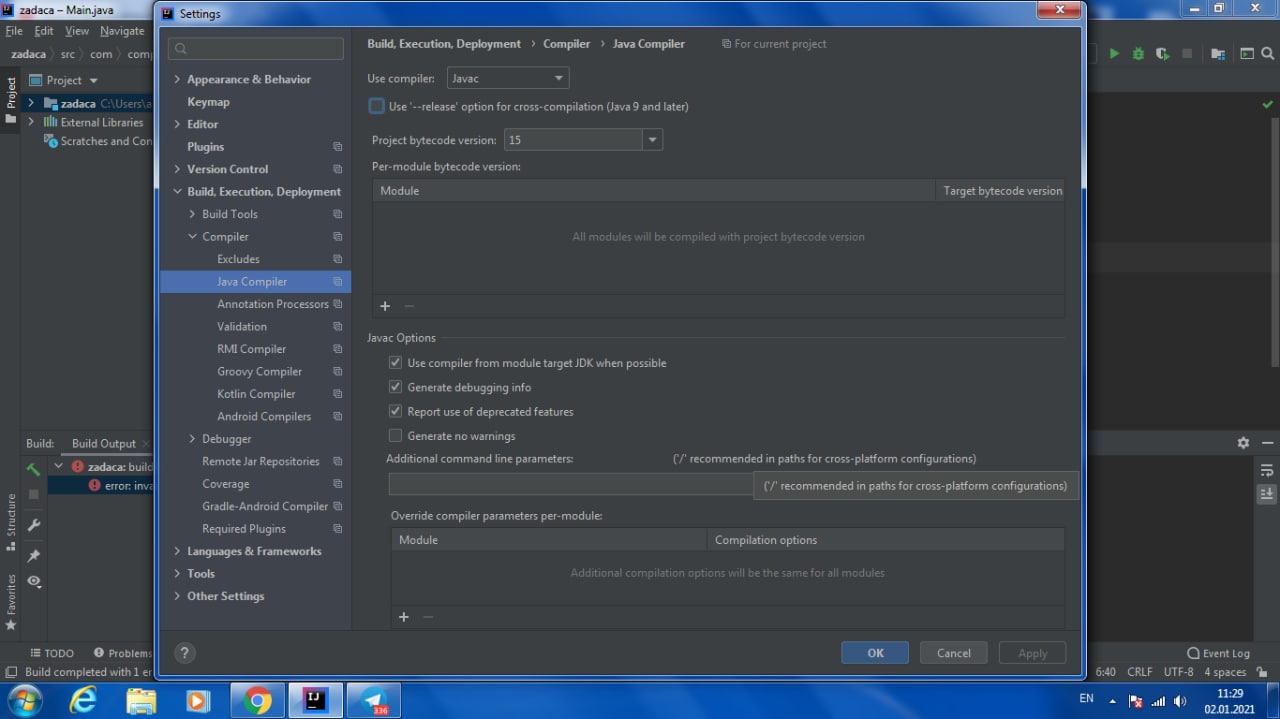This screenshot has width=1280, height=719.
Task: Click the Cancel button
Action: [x=953, y=653]
